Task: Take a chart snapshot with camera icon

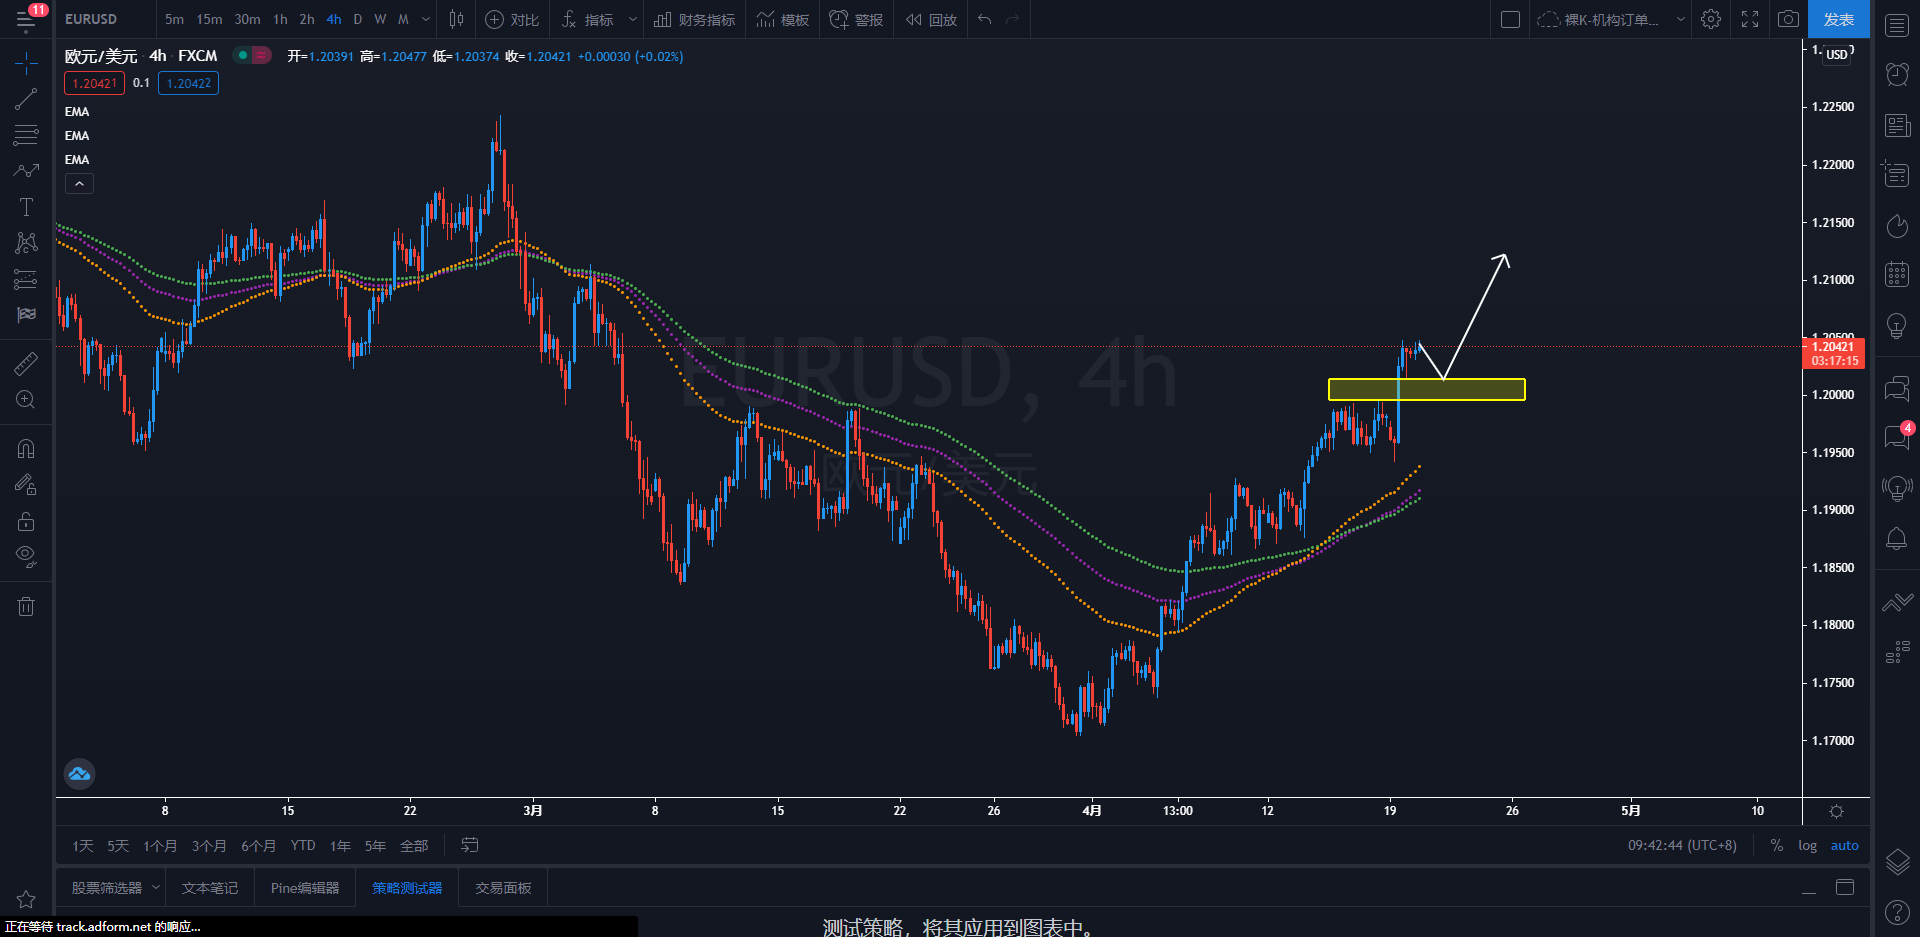Action: tap(1788, 19)
